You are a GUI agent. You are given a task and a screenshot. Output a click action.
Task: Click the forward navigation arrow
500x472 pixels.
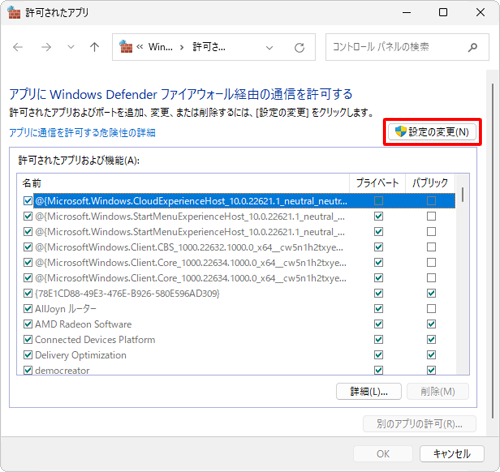click(46, 47)
